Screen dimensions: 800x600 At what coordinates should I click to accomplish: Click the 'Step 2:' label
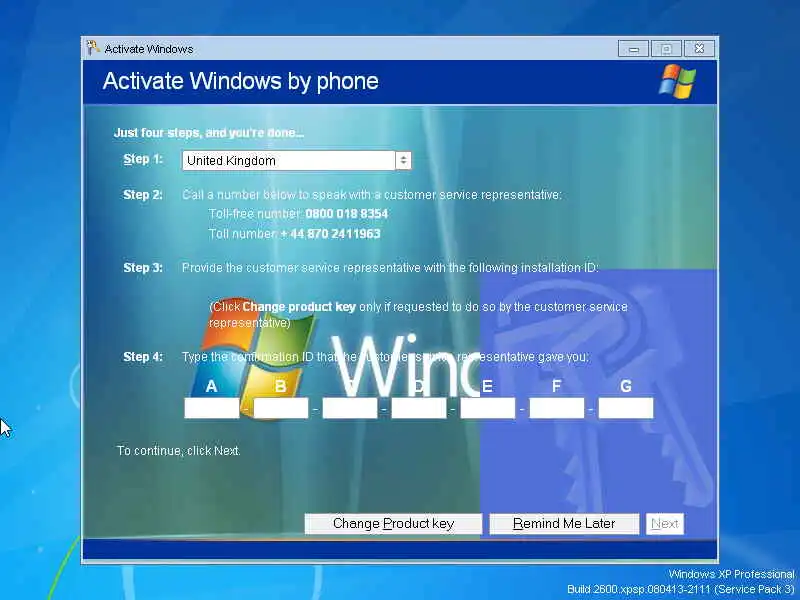click(143, 195)
